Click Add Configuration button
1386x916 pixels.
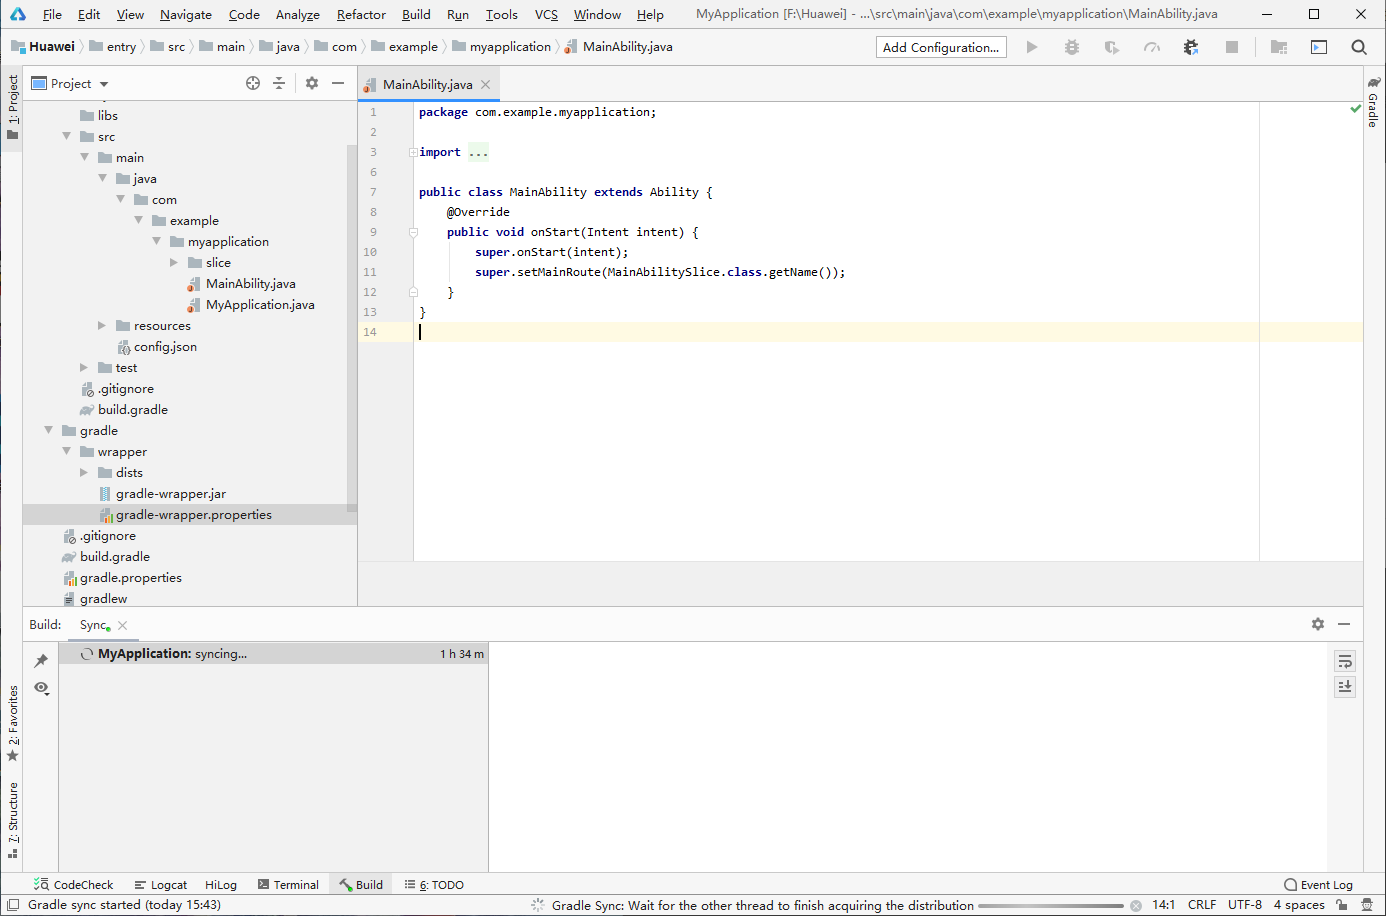point(941,47)
